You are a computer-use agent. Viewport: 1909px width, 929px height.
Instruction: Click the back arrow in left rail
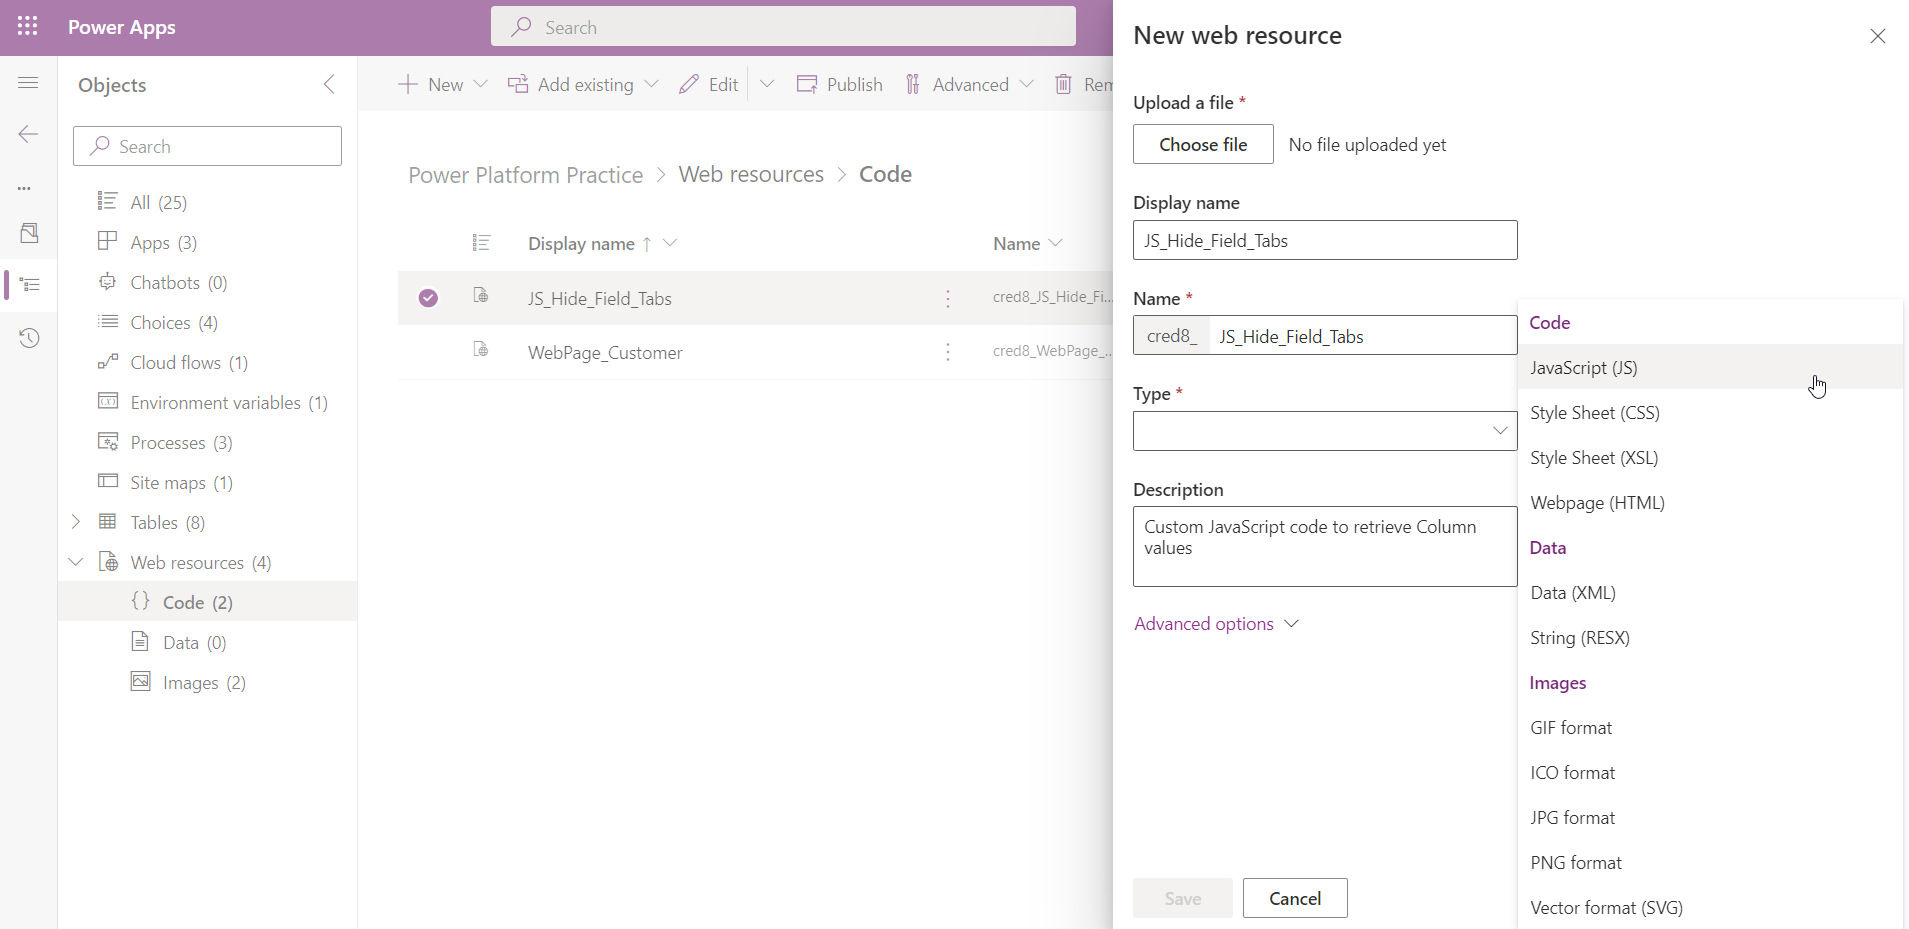(x=28, y=134)
